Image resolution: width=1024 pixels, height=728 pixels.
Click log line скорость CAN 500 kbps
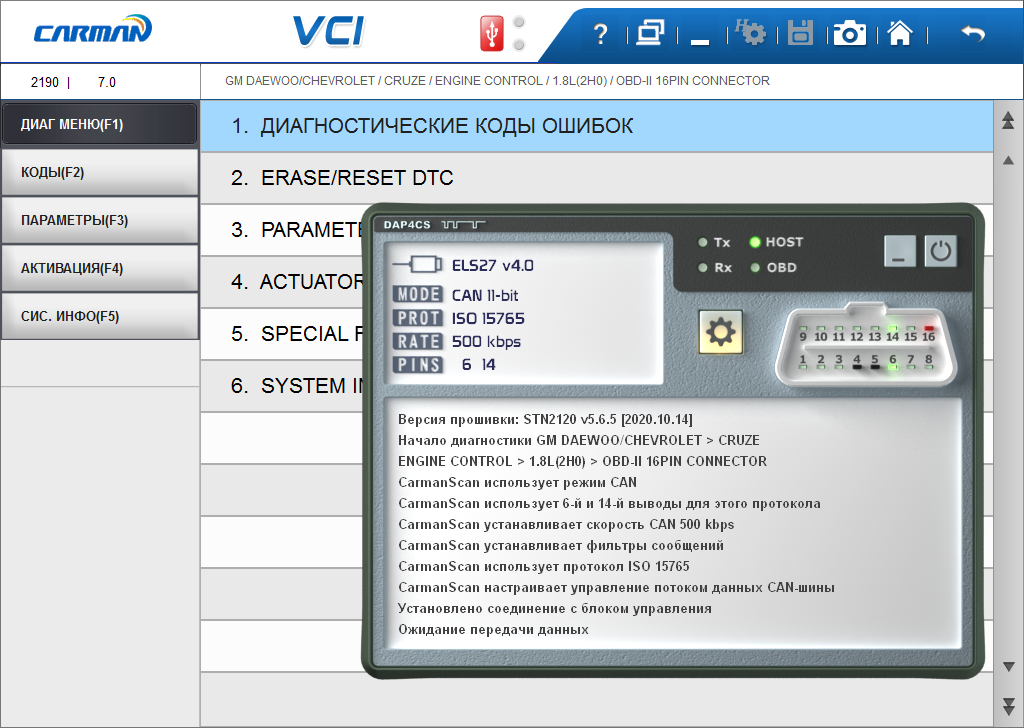[x=566, y=524]
